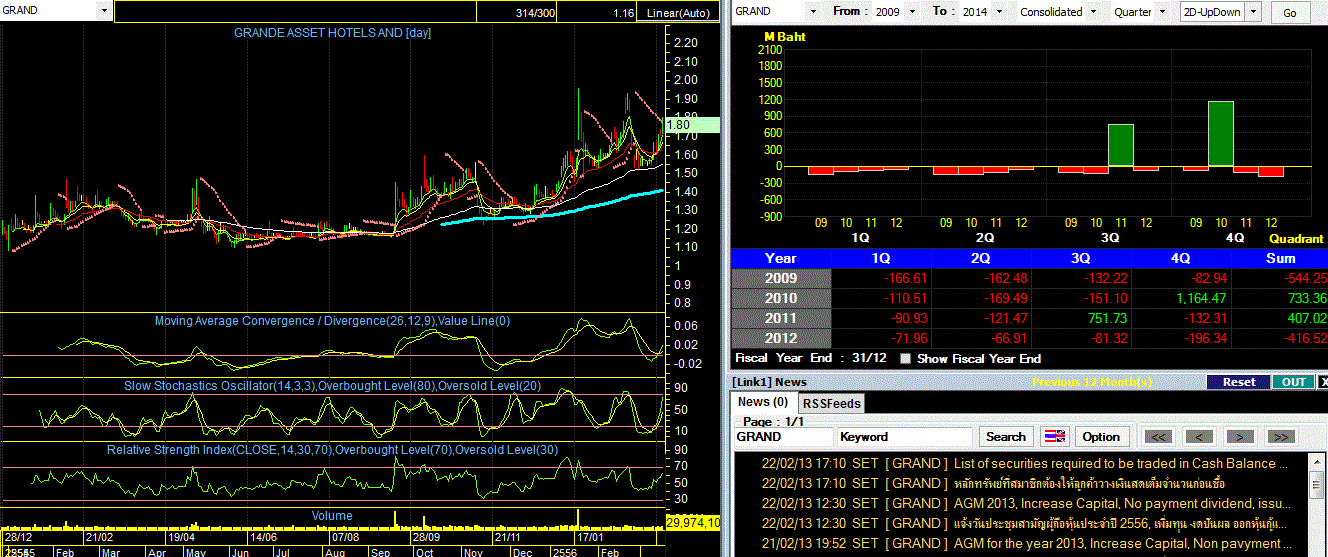Viewport: 1328px width, 557px height.
Task: Select the 2010 year row header
Action: [781, 298]
